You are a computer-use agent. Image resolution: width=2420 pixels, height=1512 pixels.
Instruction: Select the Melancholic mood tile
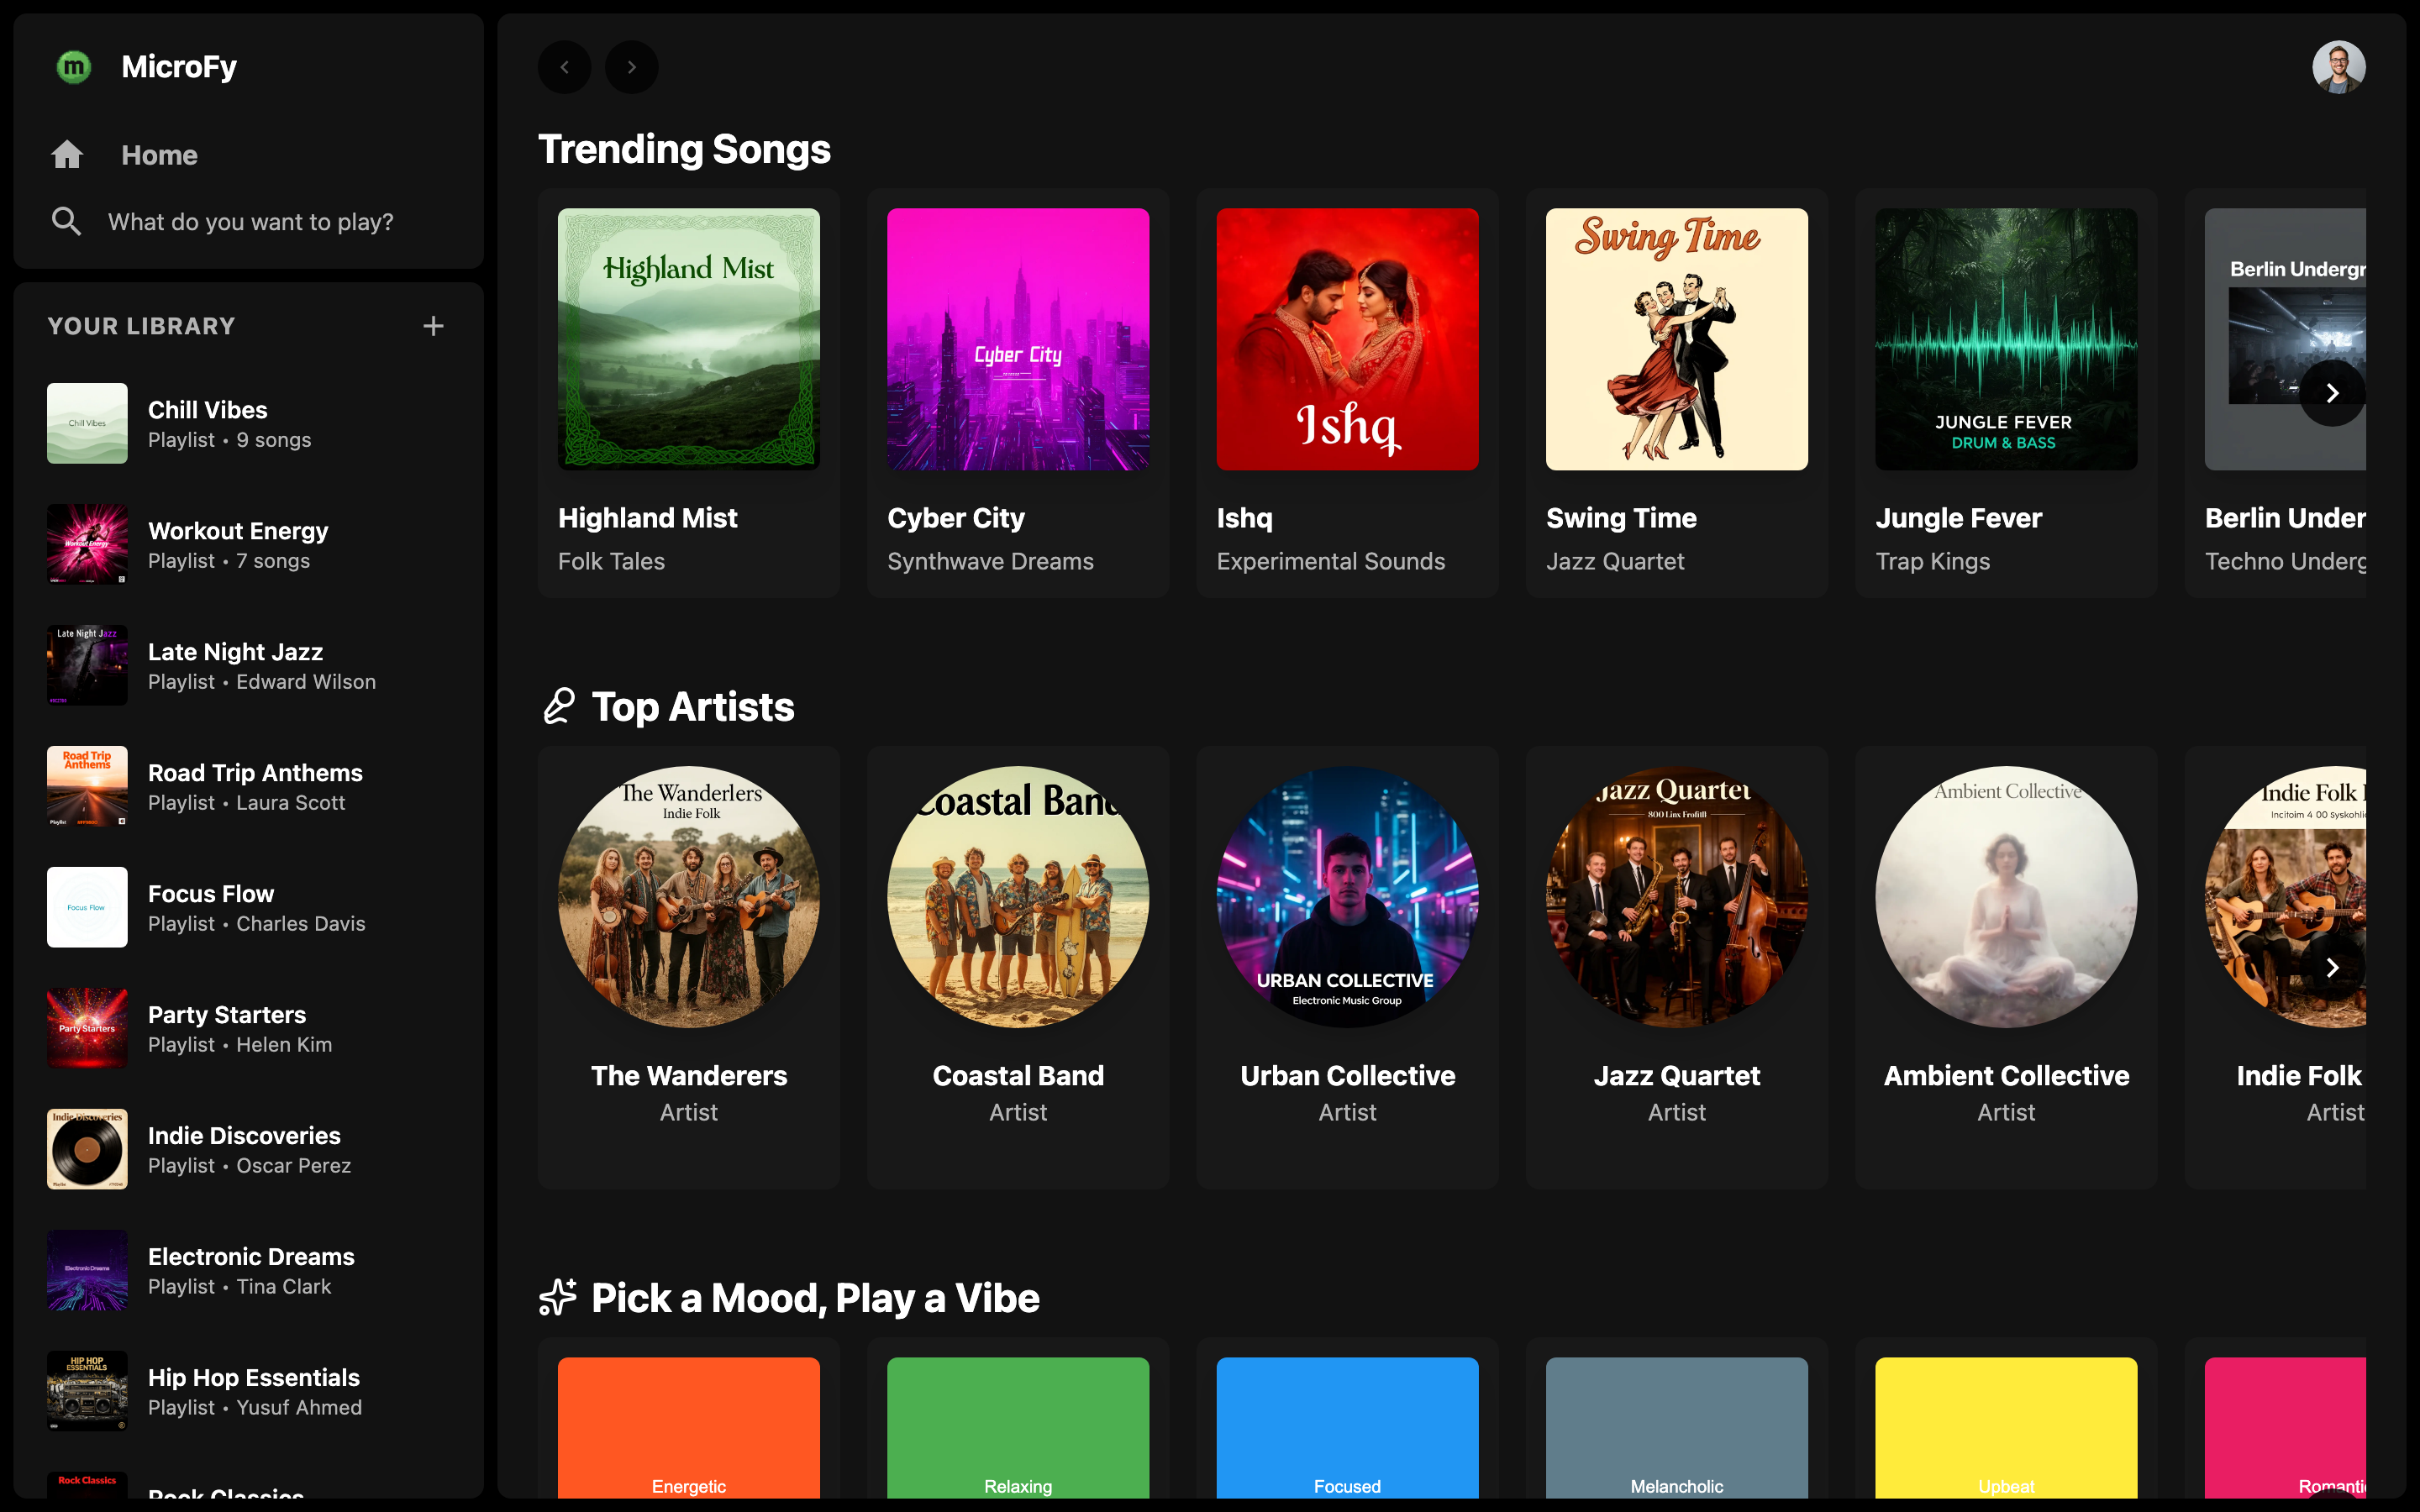1677,1428
